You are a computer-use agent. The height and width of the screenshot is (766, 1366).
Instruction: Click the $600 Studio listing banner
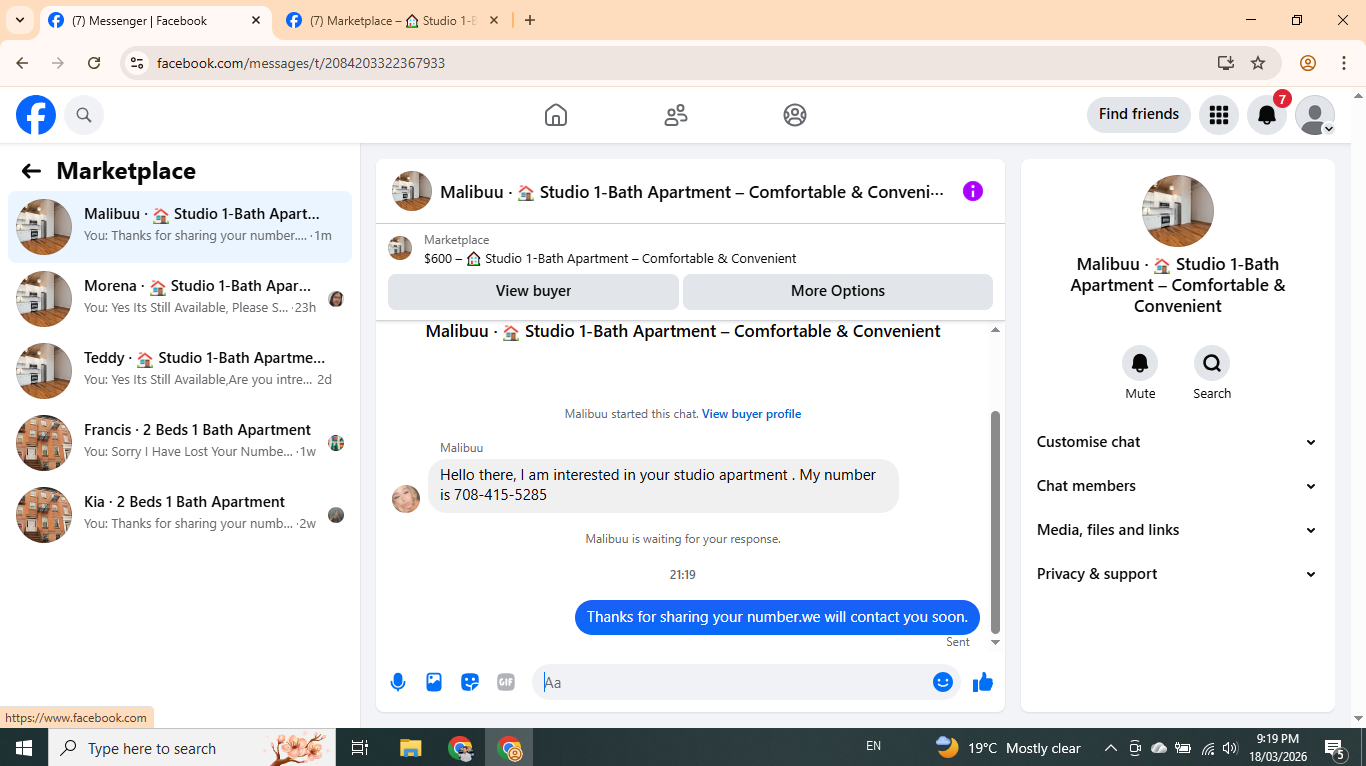click(690, 249)
